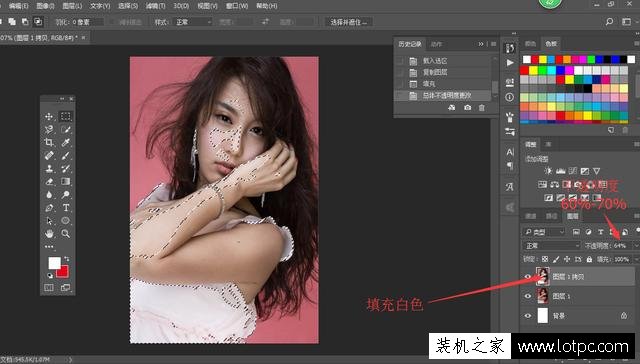Image resolution: width=640 pixels, height=364 pixels.
Task: Open the opacity 64% slider dropdown arrow
Action: (x=635, y=246)
